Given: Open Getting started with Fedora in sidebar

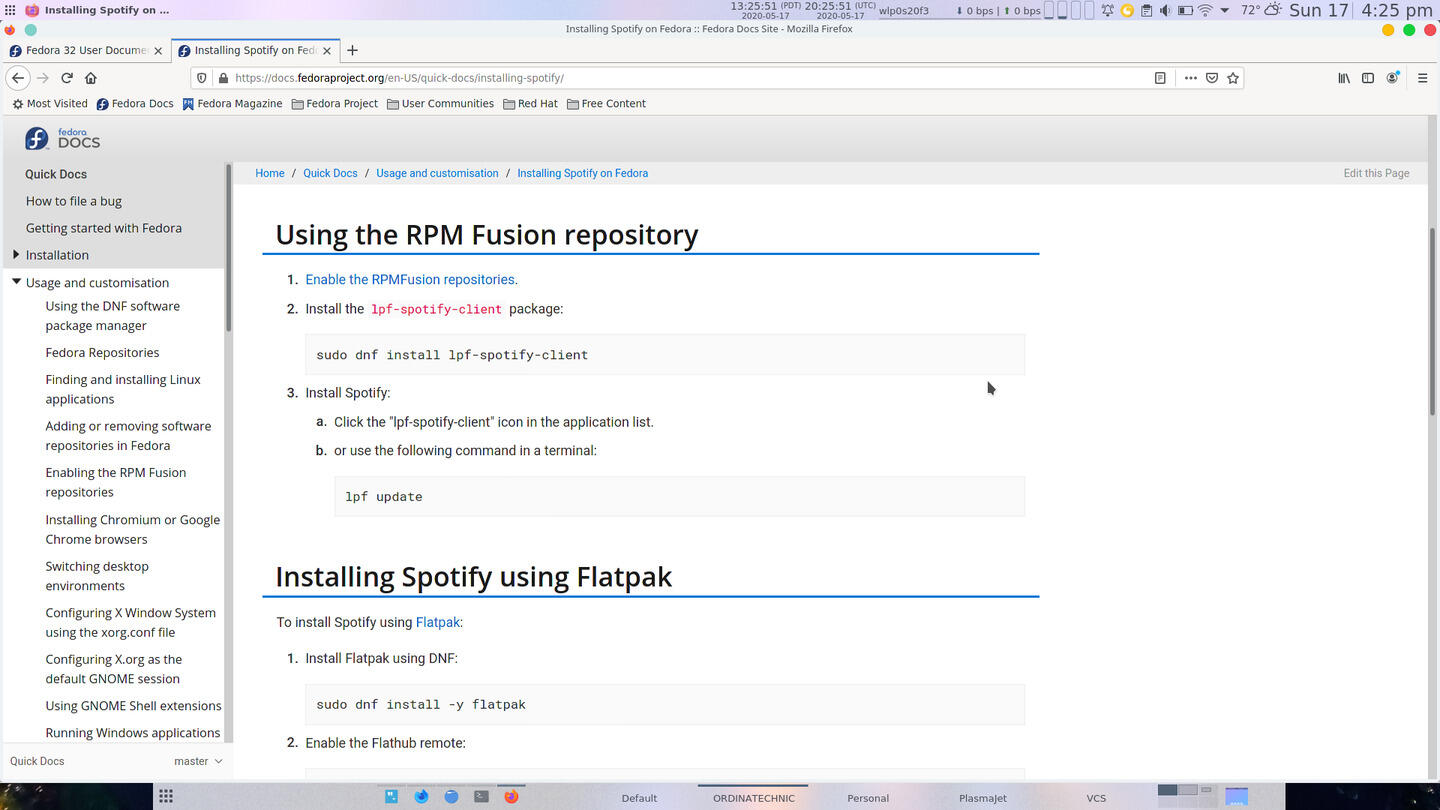Looking at the screenshot, I should pos(104,228).
